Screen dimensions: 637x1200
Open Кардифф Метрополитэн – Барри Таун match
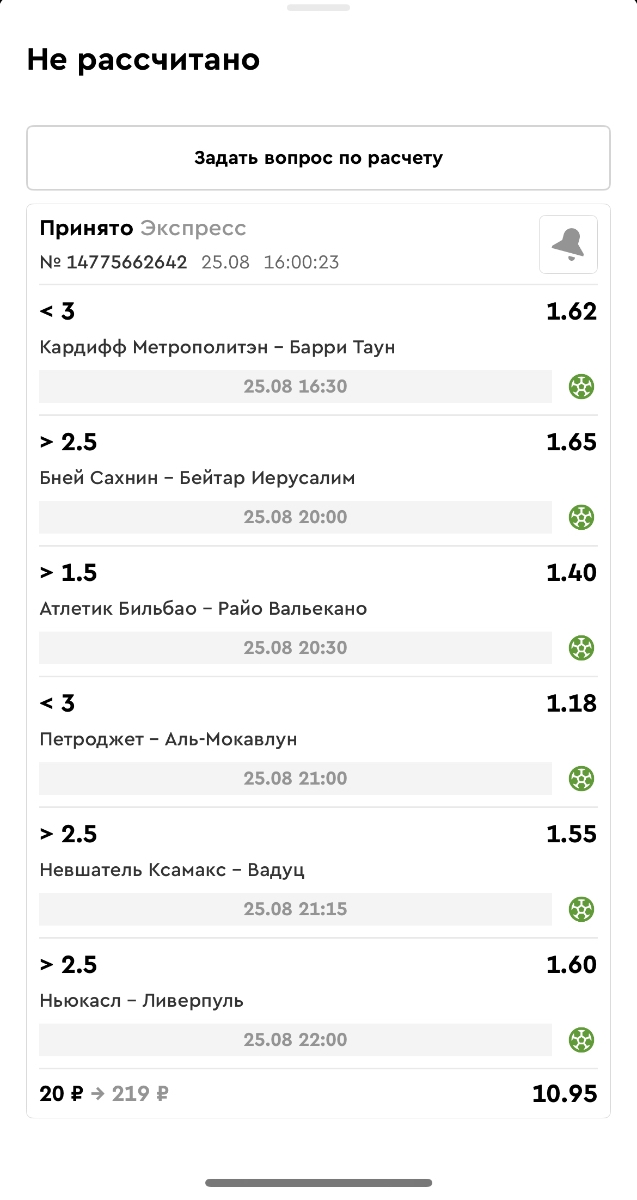[x=217, y=347]
